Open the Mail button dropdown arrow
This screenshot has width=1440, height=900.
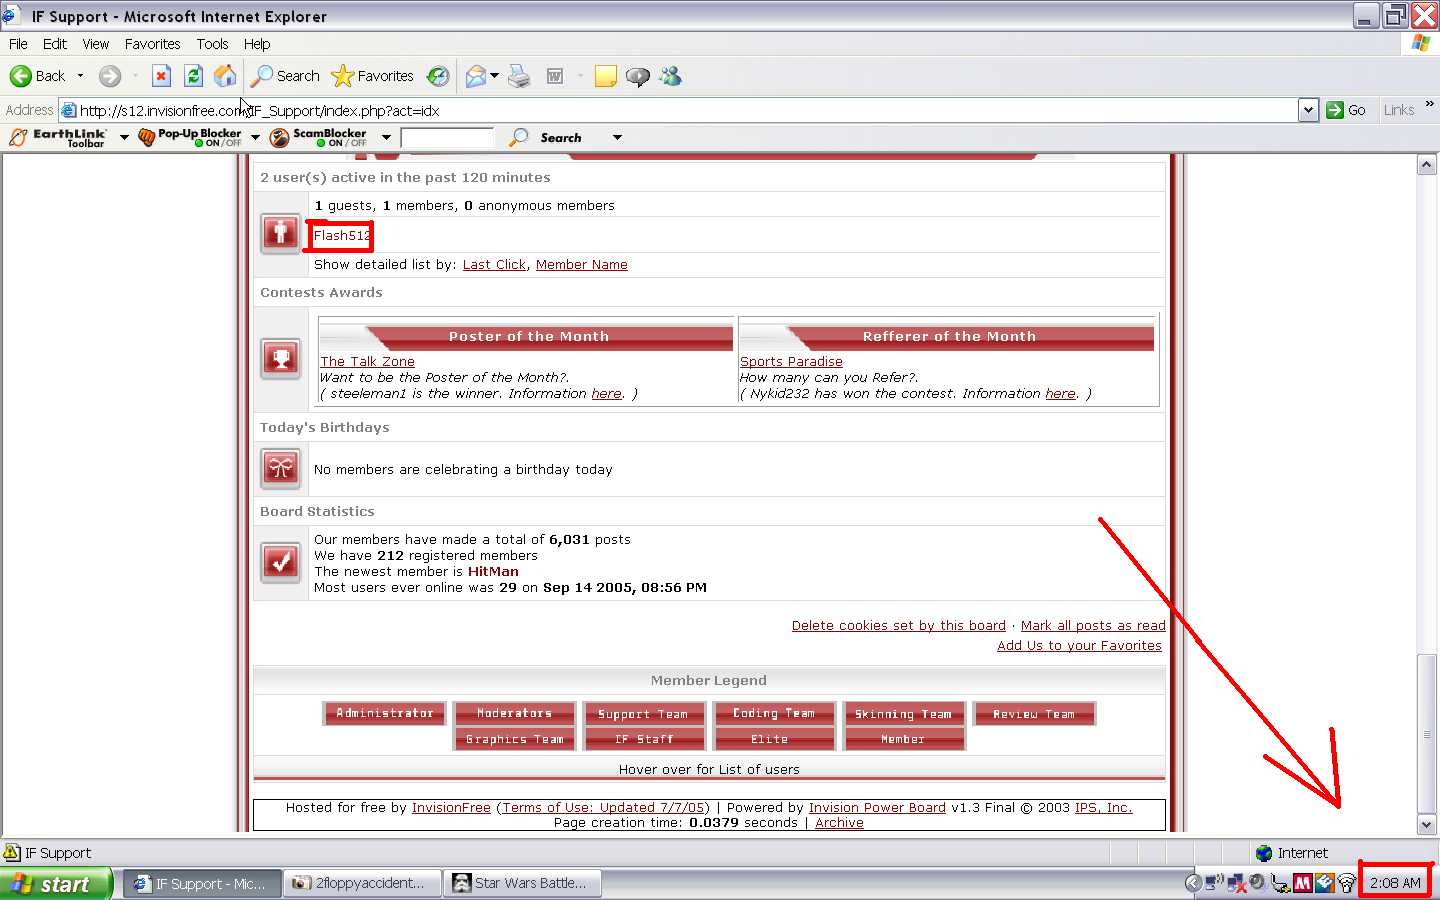[x=494, y=76]
